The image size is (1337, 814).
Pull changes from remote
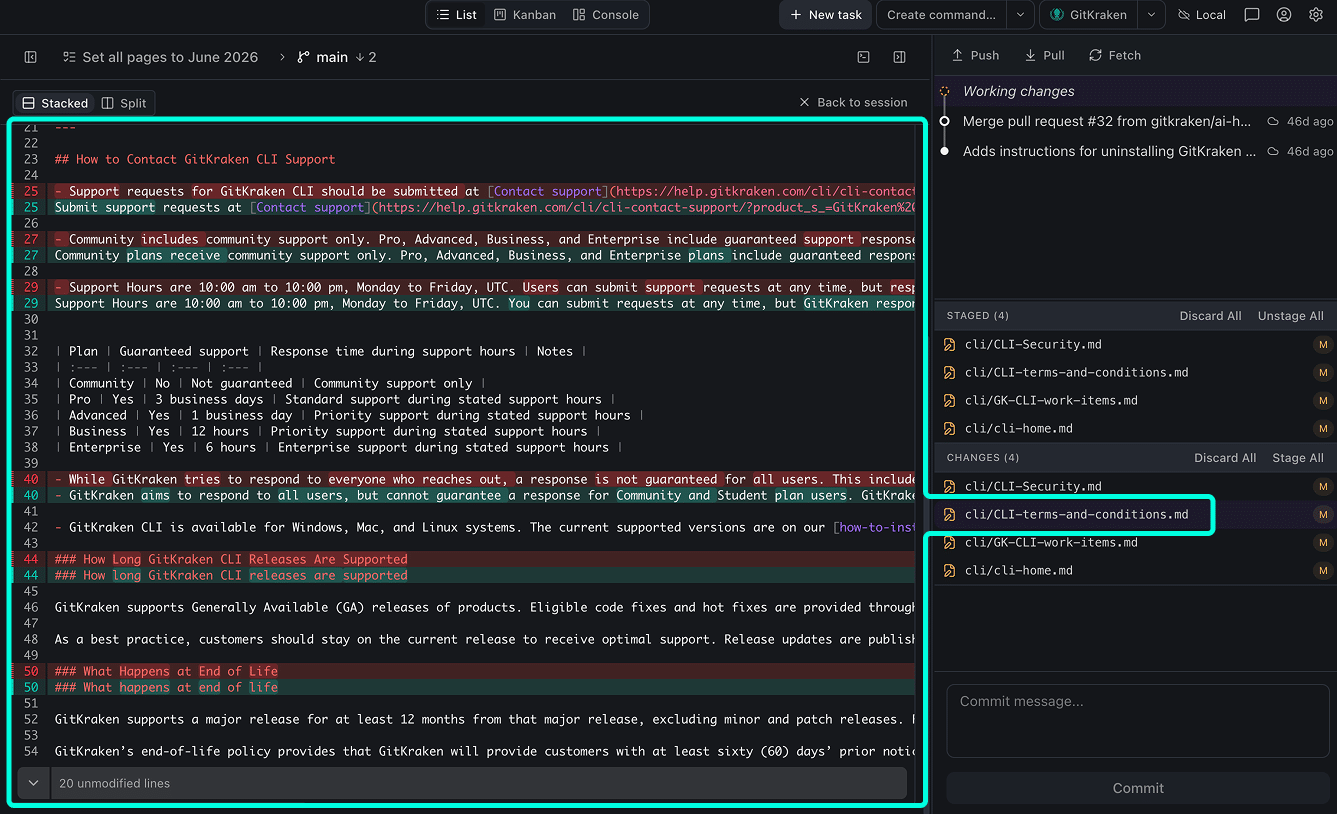pos(1045,55)
